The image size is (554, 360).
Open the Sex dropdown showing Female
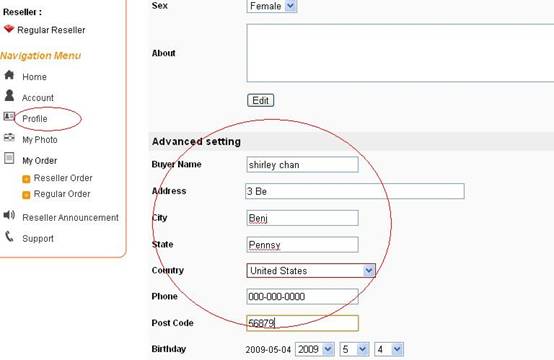[x=272, y=6]
